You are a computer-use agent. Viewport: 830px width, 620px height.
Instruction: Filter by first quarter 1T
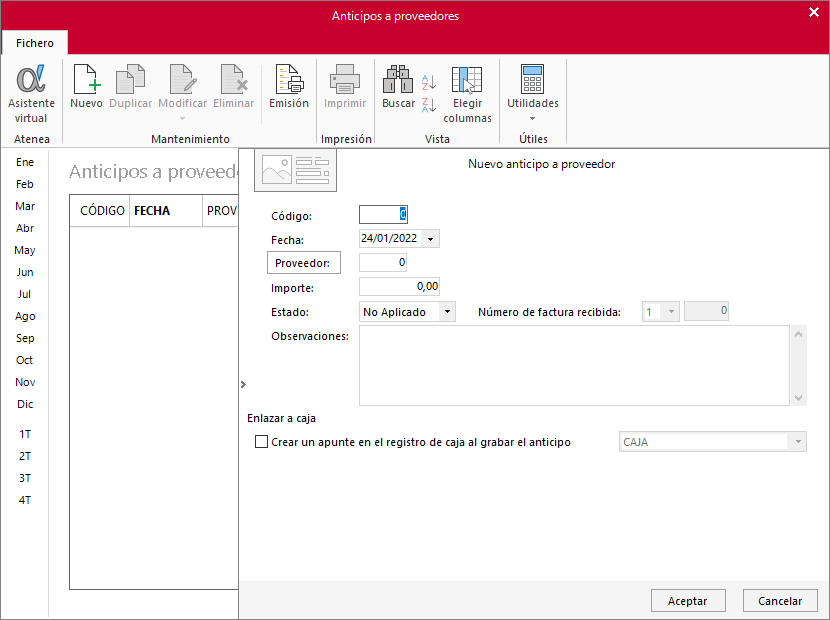click(25, 434)
